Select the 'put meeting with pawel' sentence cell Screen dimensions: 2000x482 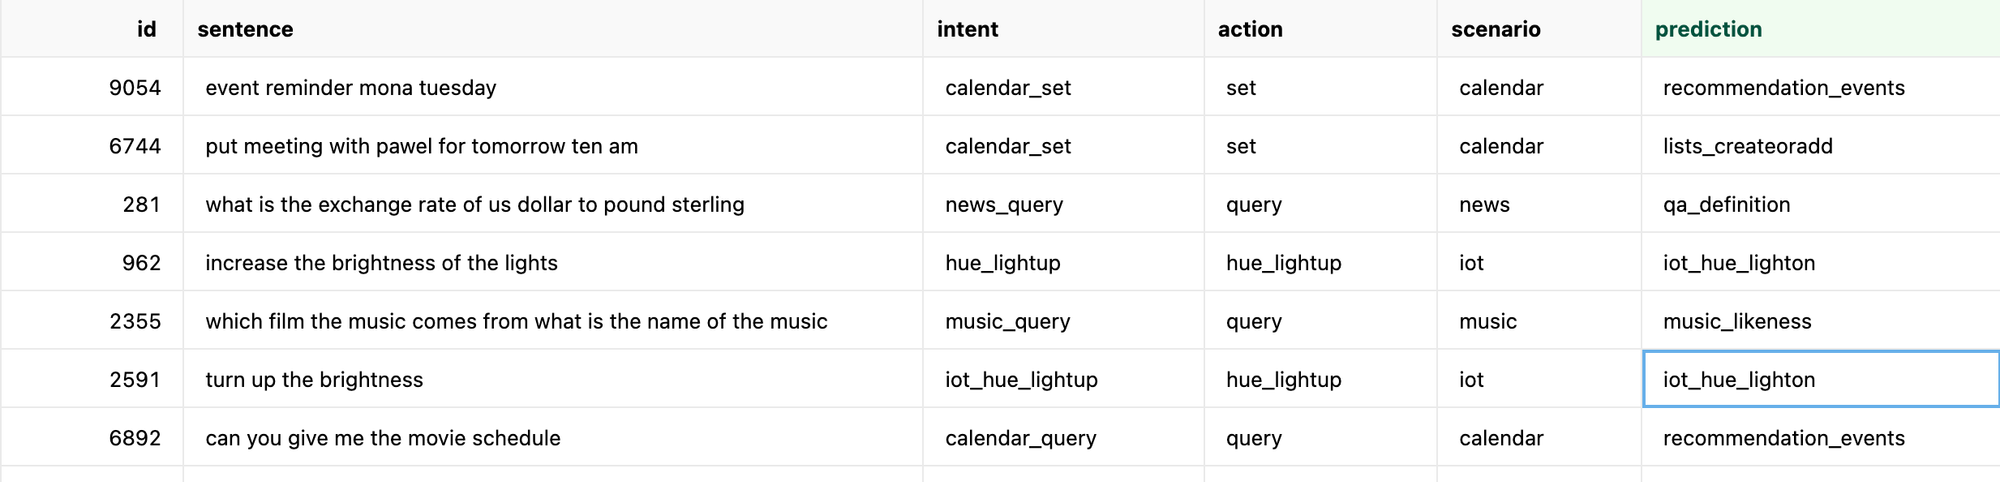[421, 146]
